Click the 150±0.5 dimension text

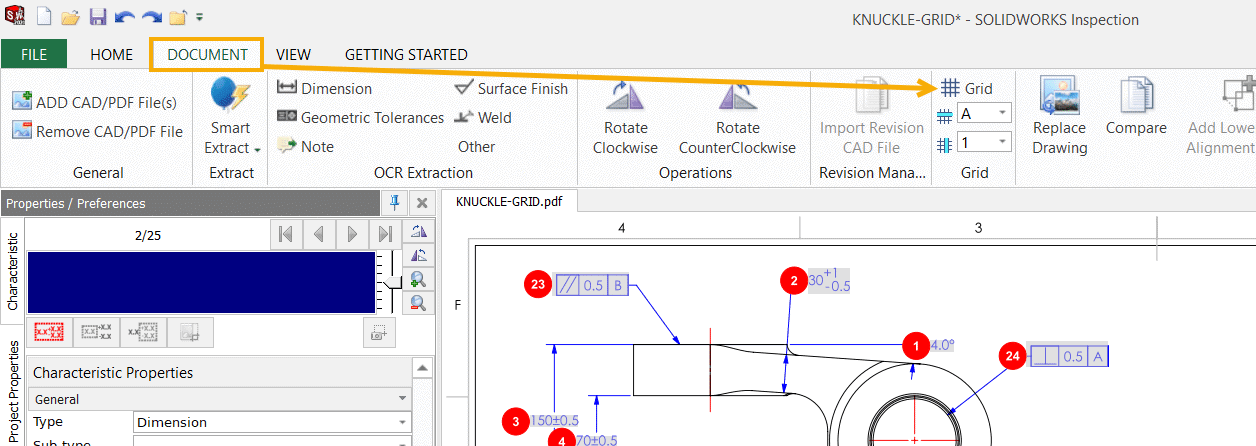[555, 420]
